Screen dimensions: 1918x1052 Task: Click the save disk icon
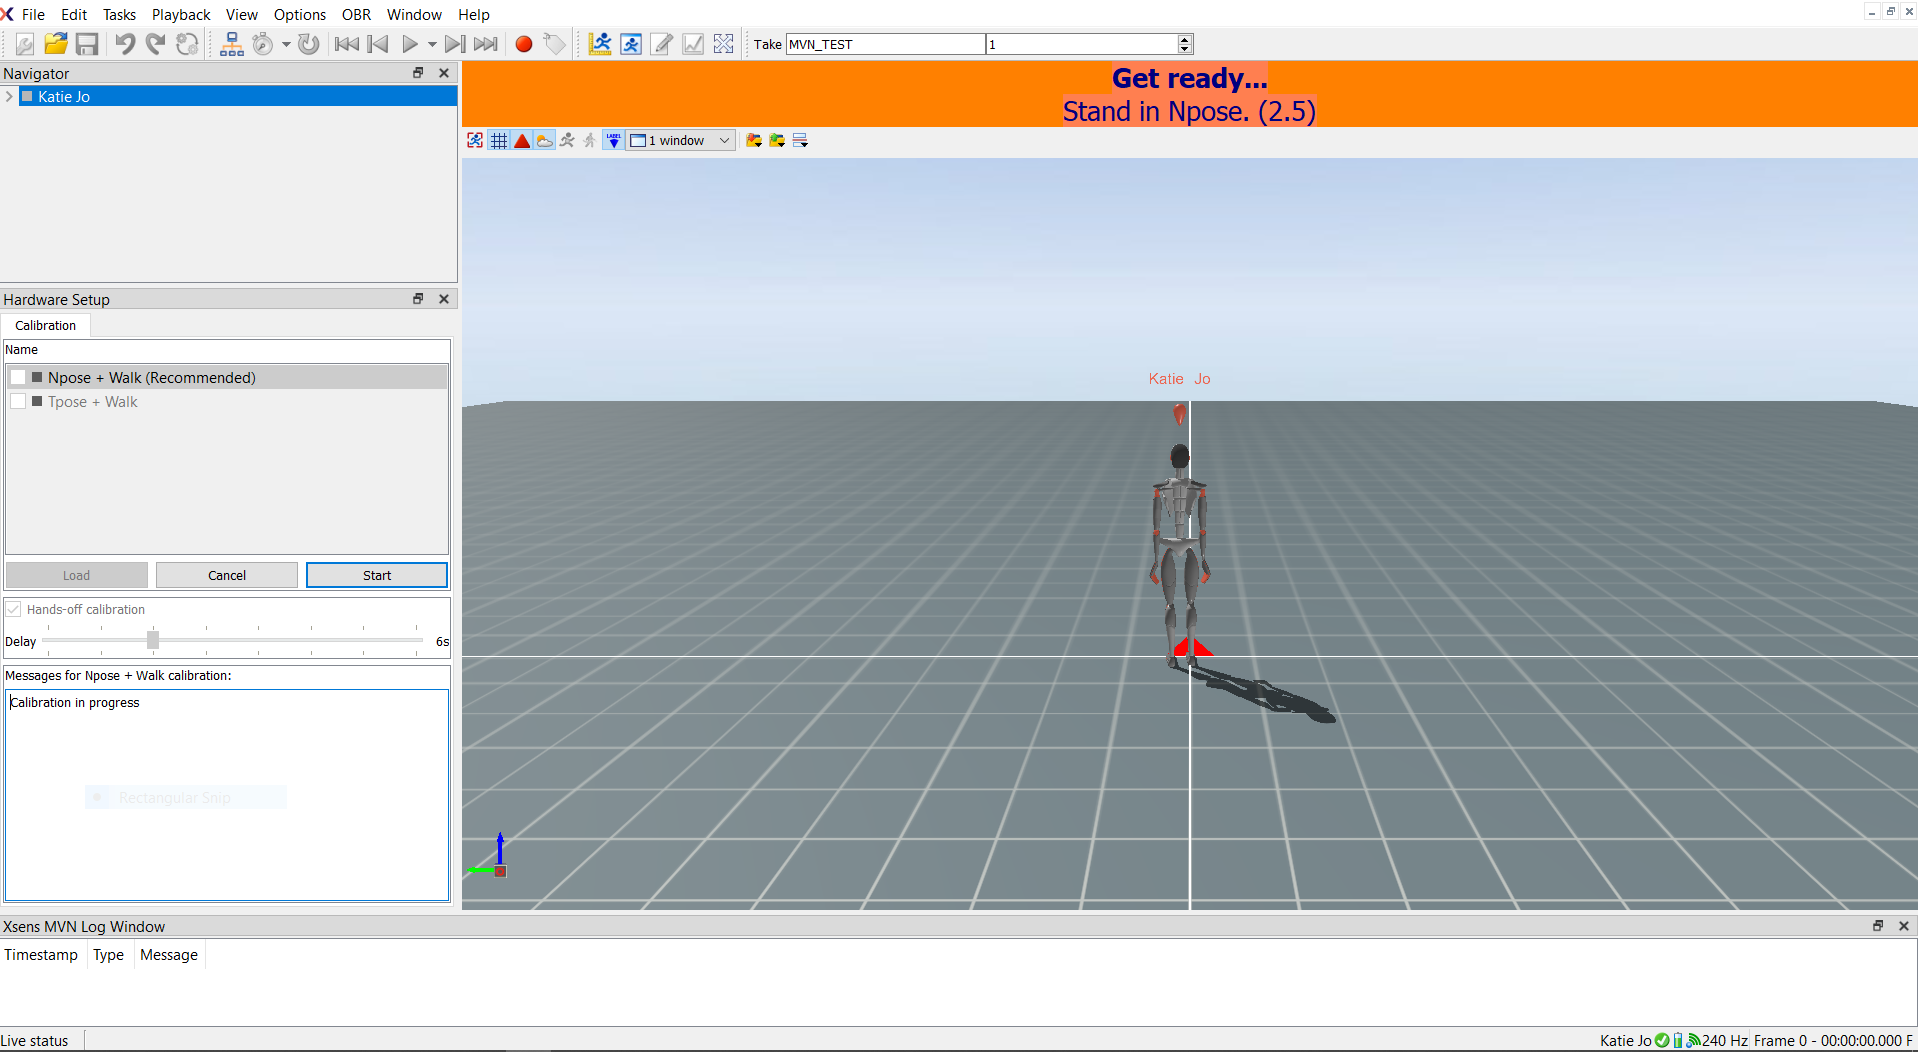point(87,44)
